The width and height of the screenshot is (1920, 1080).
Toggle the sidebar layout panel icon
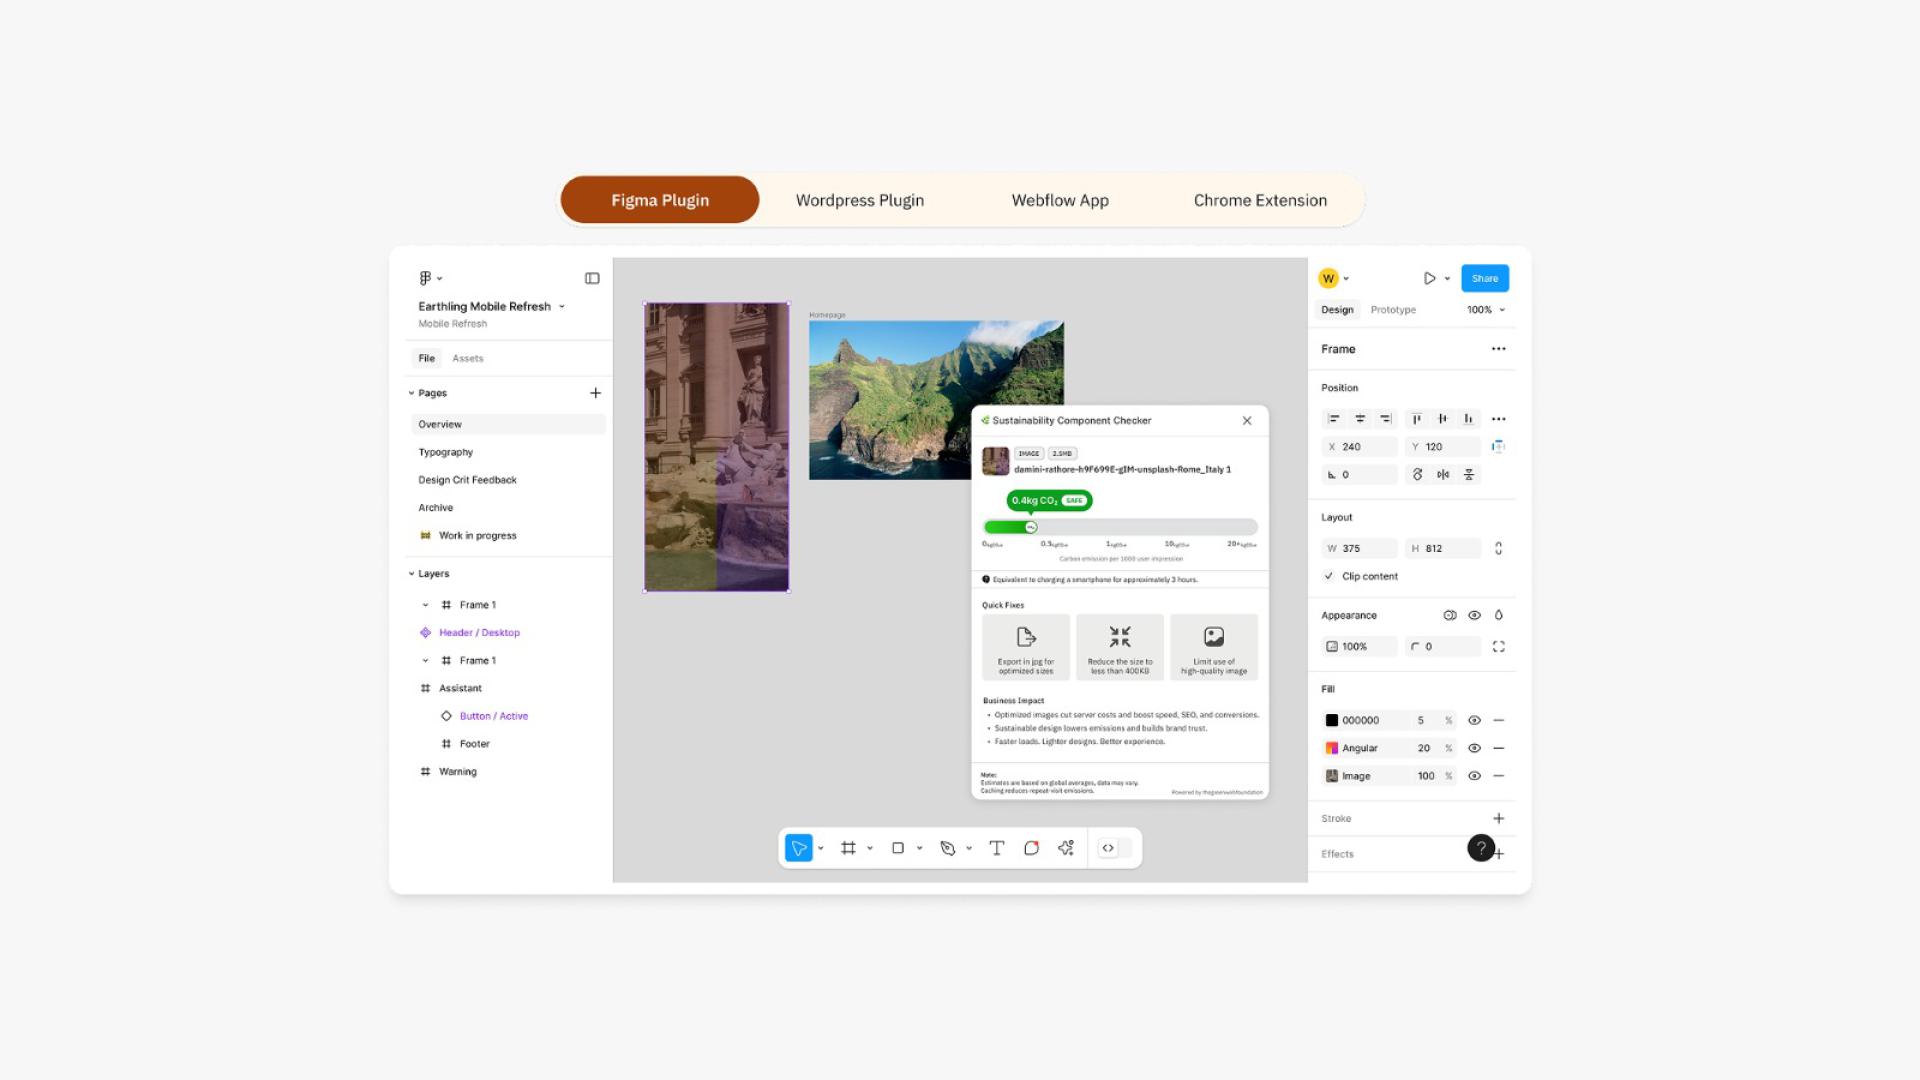[x=592, y=278]
